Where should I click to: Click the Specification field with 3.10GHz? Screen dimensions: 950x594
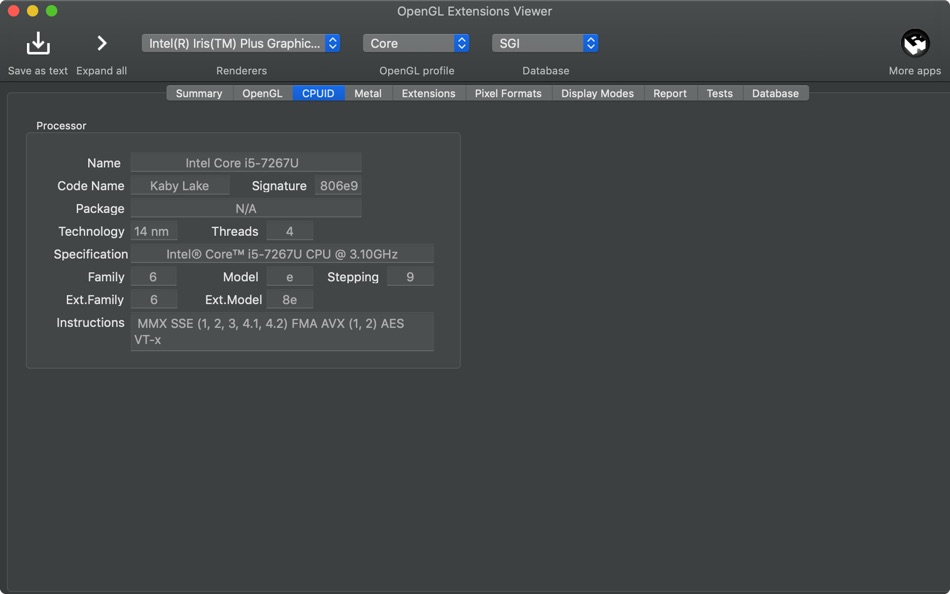coord(282,254)
